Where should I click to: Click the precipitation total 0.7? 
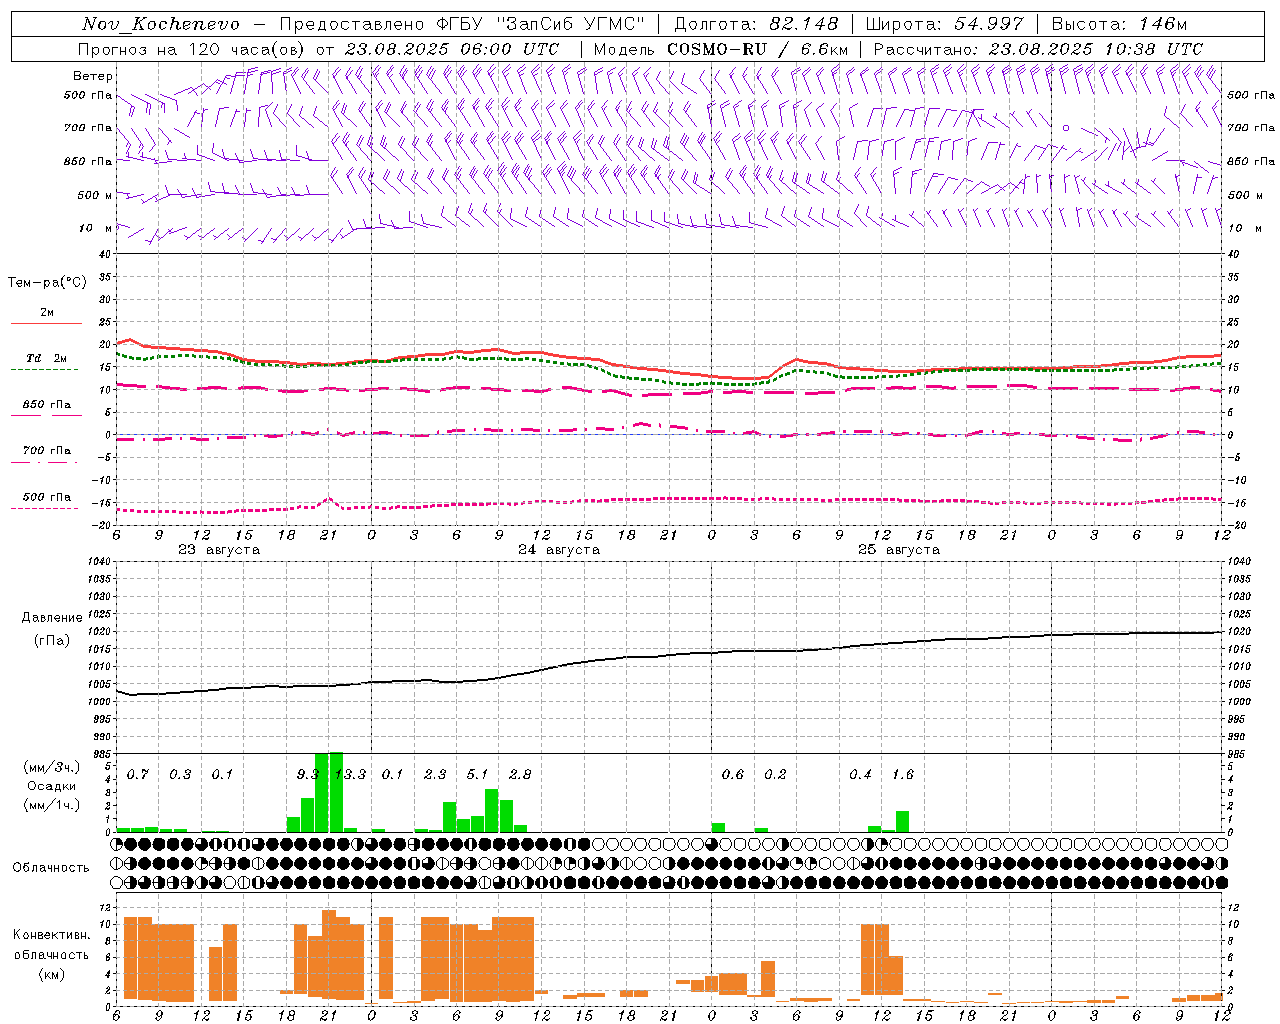[x=138, y=774]
